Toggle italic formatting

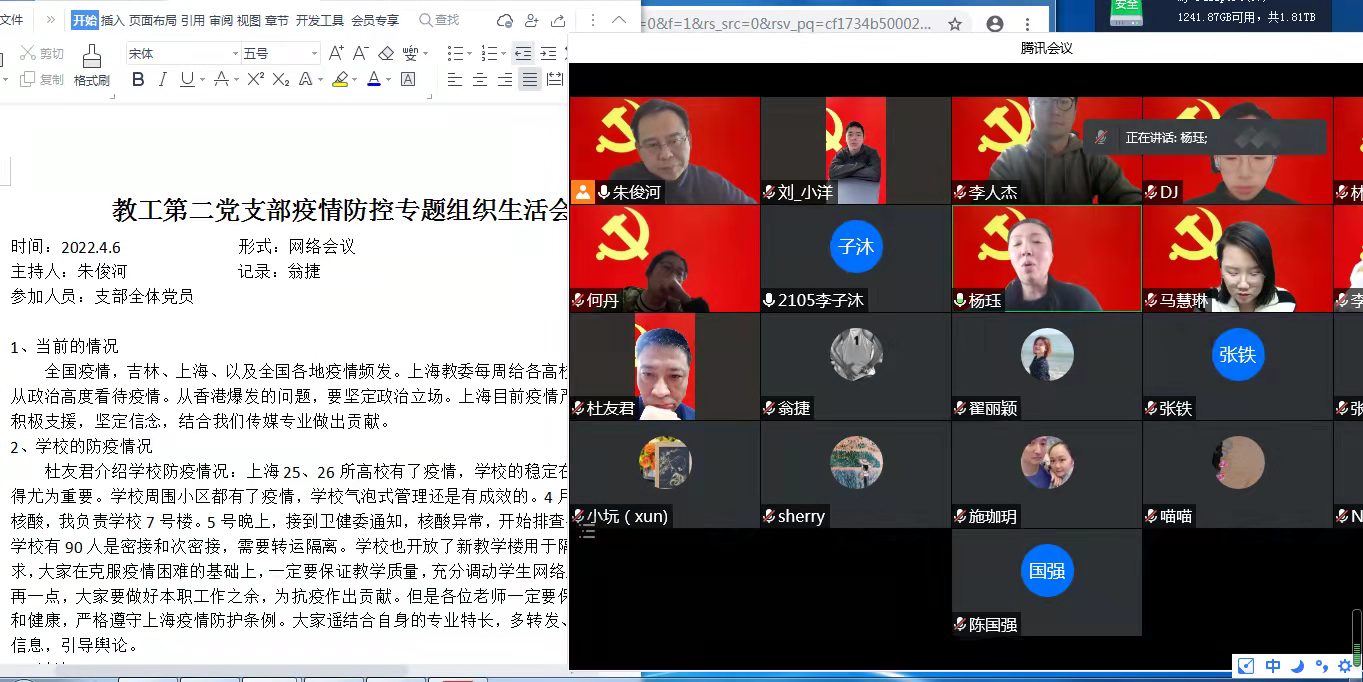[x=162, y=80]
